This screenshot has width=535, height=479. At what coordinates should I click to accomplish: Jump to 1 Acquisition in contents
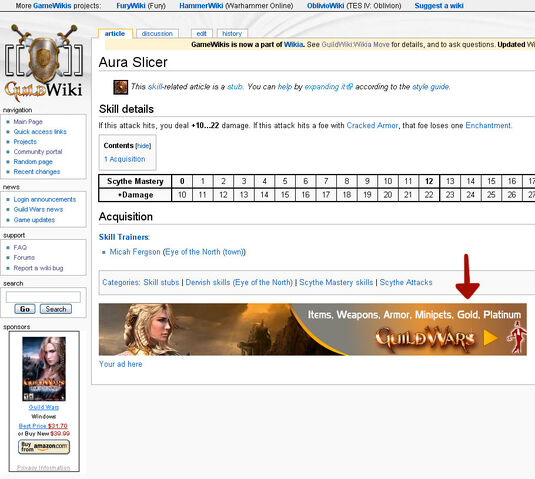(x=125, y=159)
